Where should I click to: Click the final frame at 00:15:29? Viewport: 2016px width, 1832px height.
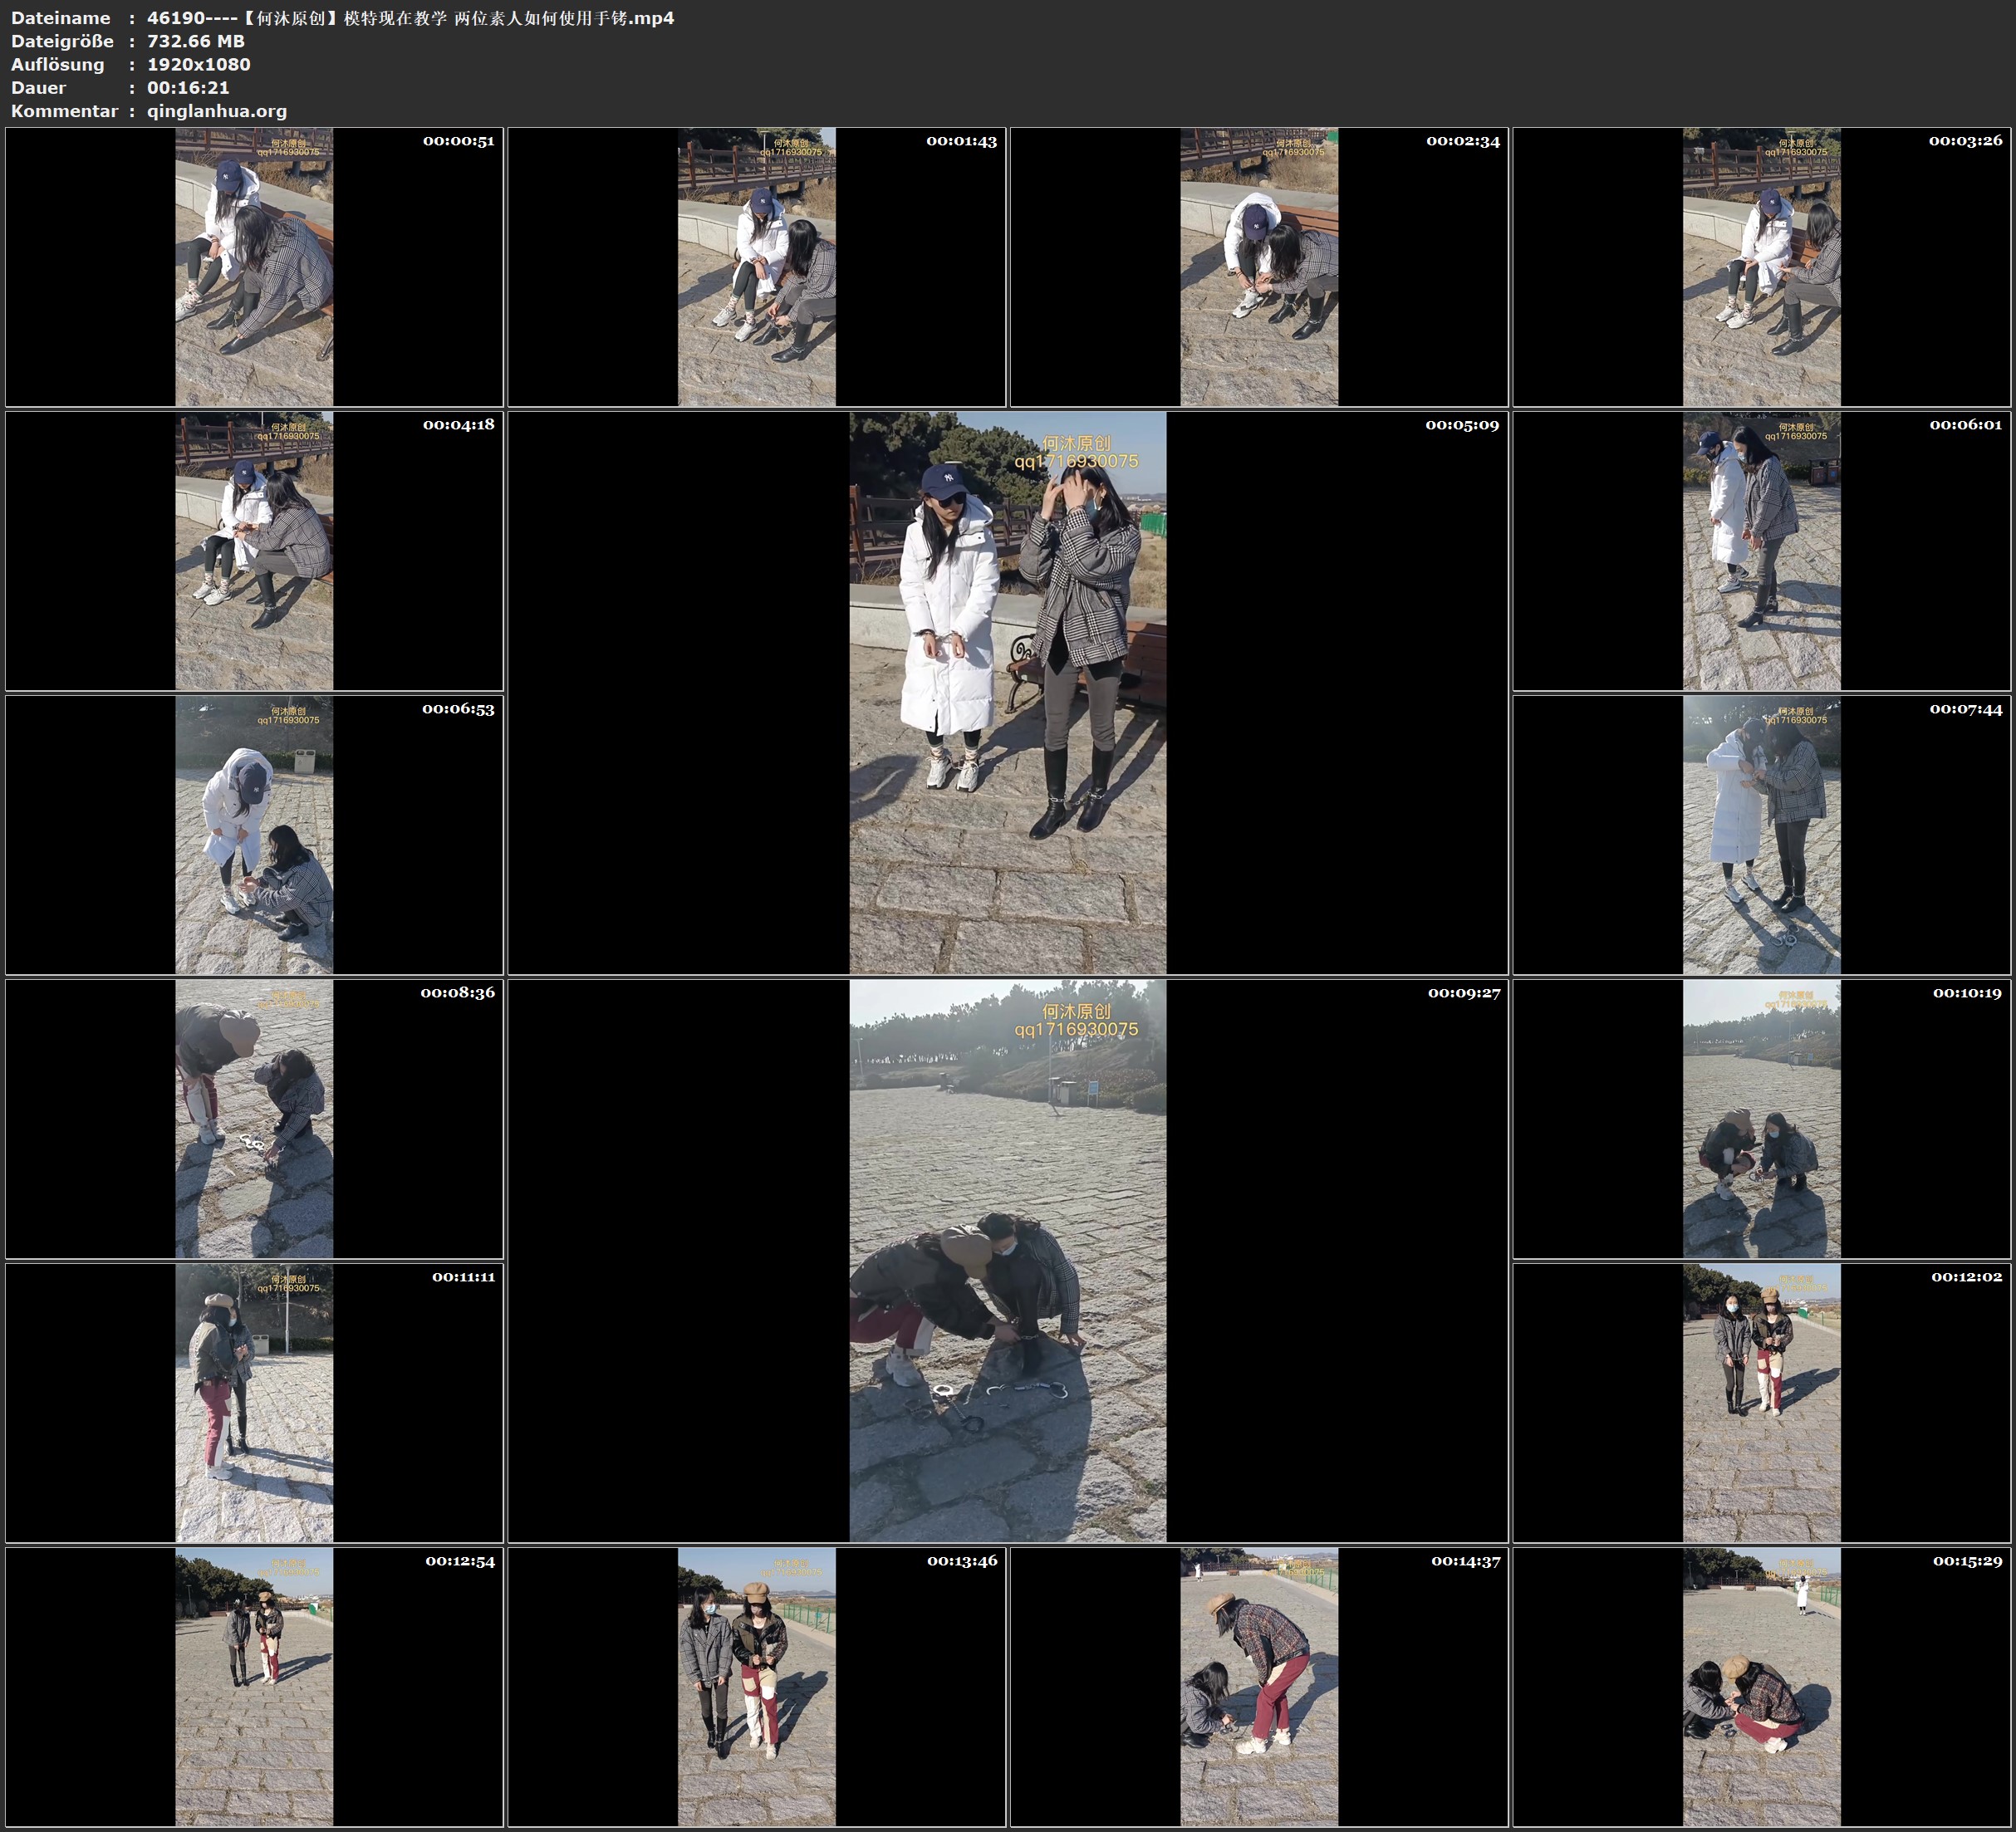1762,1687
